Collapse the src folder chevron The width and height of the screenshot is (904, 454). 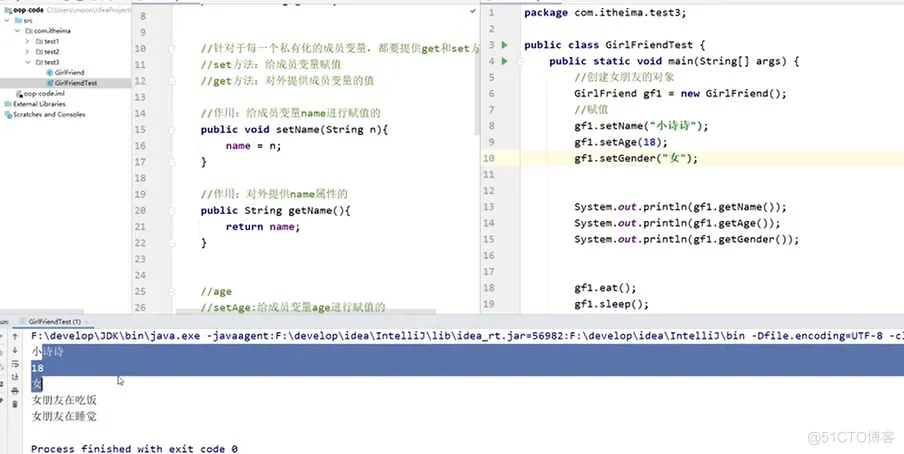(x=7, y=20)
